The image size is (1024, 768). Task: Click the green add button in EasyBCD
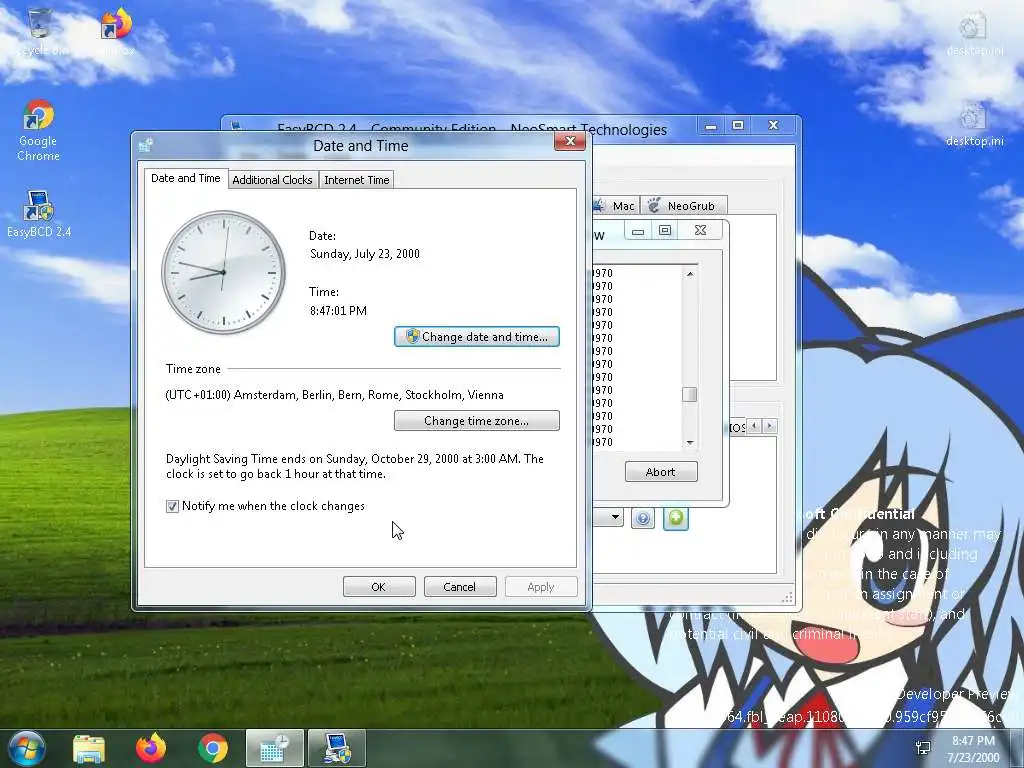pyautogui.click(x=676, y=519)
